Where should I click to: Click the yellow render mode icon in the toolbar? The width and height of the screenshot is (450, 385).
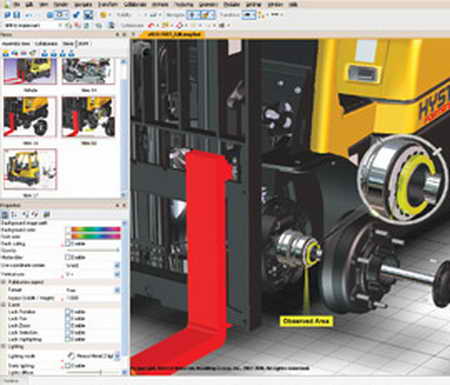[x=103, y=15]
